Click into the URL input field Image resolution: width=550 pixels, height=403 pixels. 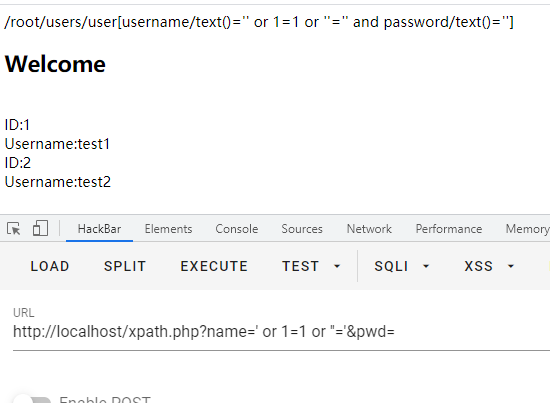(x=281, y=332)
